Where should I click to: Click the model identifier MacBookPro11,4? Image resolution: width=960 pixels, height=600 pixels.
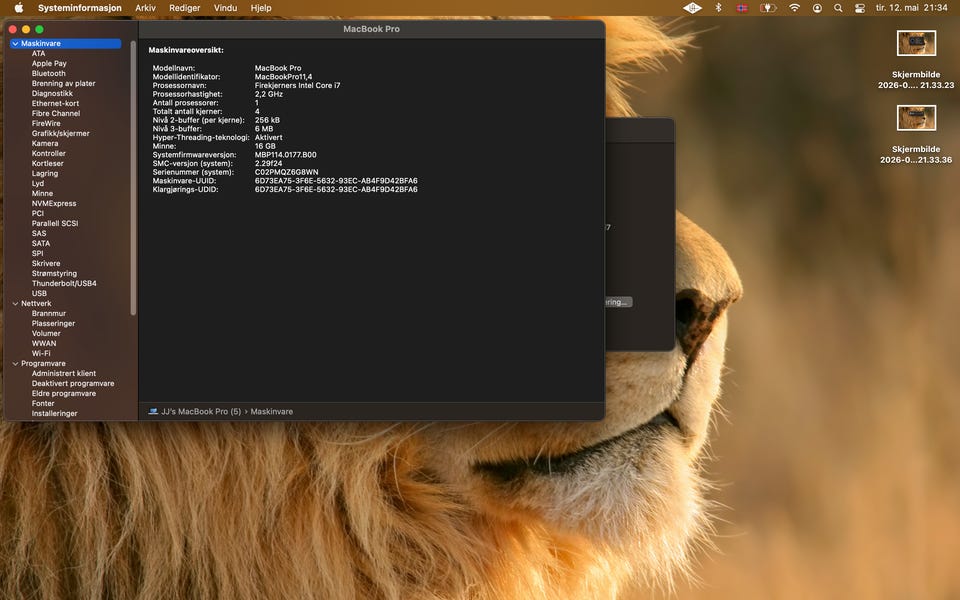[x=283, y=77]
